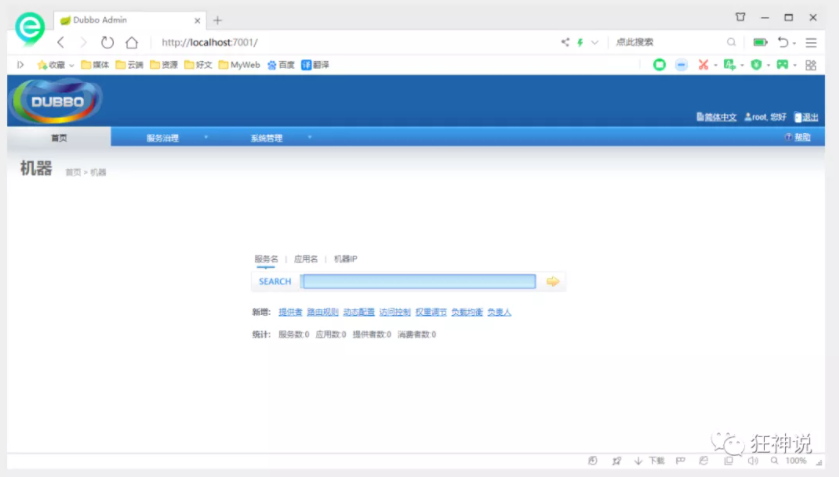Expand the address bar dropdown chevron
Screen dimensions: 839x477
[x=594, y=42]
